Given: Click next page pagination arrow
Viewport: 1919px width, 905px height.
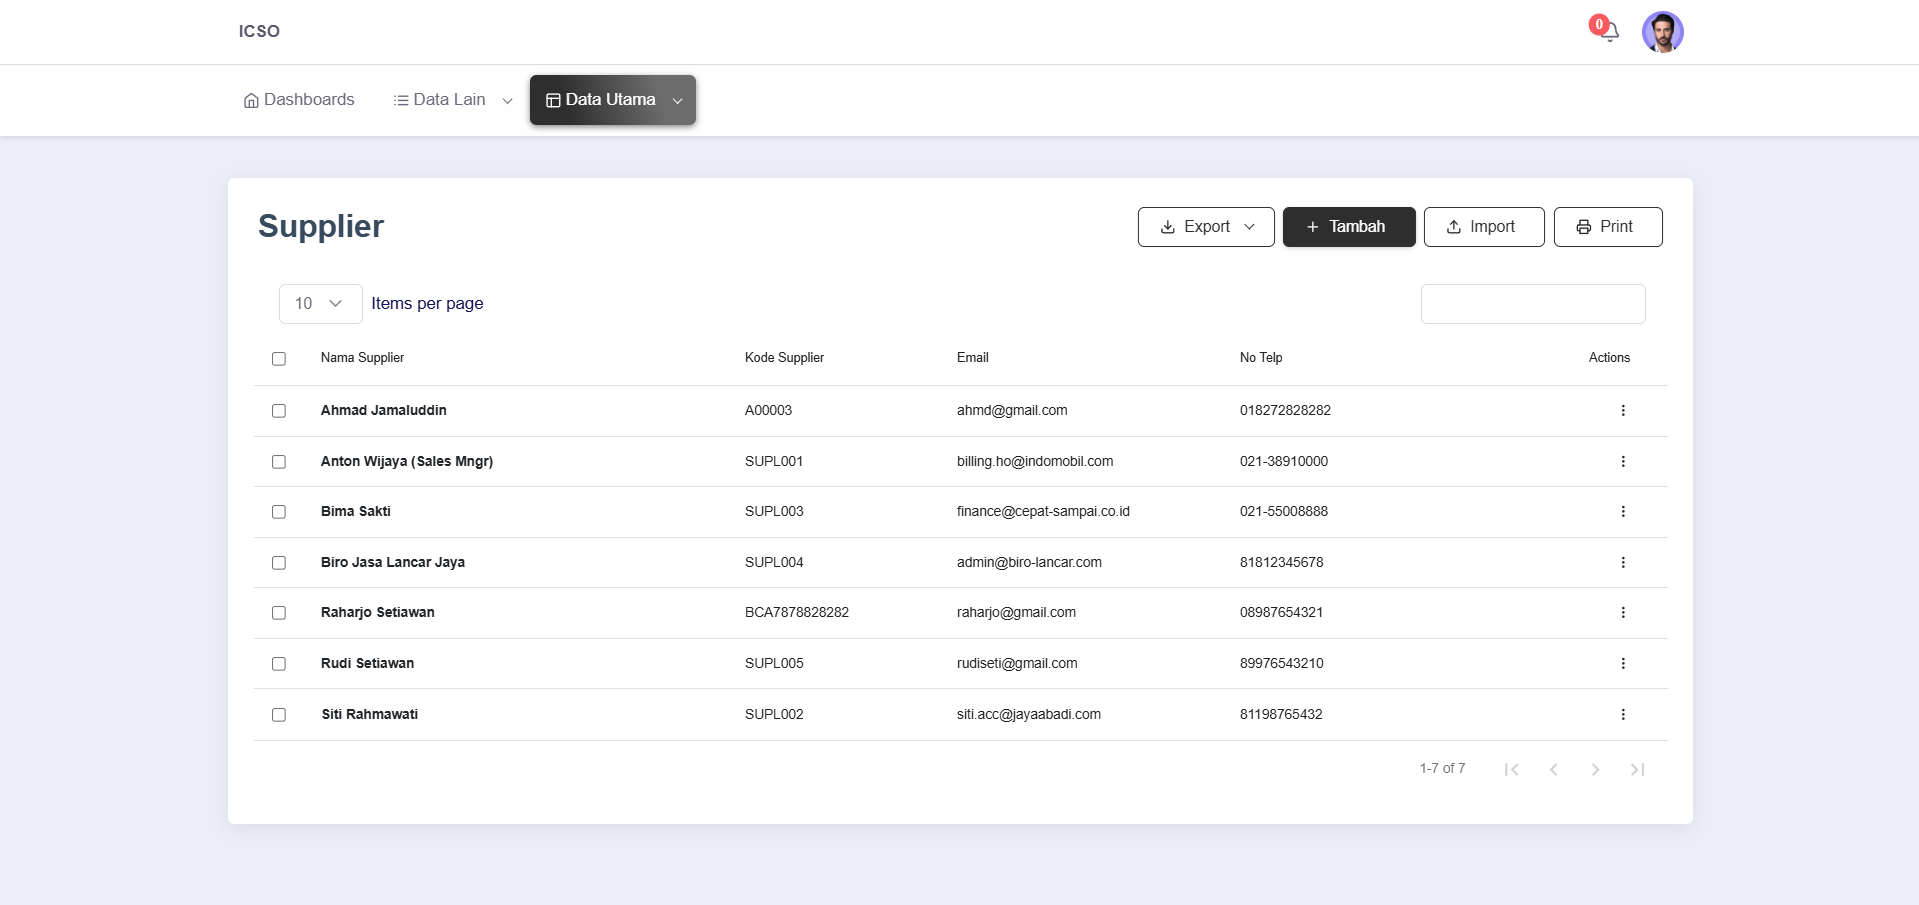Looking at the screenshot, I should pyautogui.click(x=1595, y=769).
